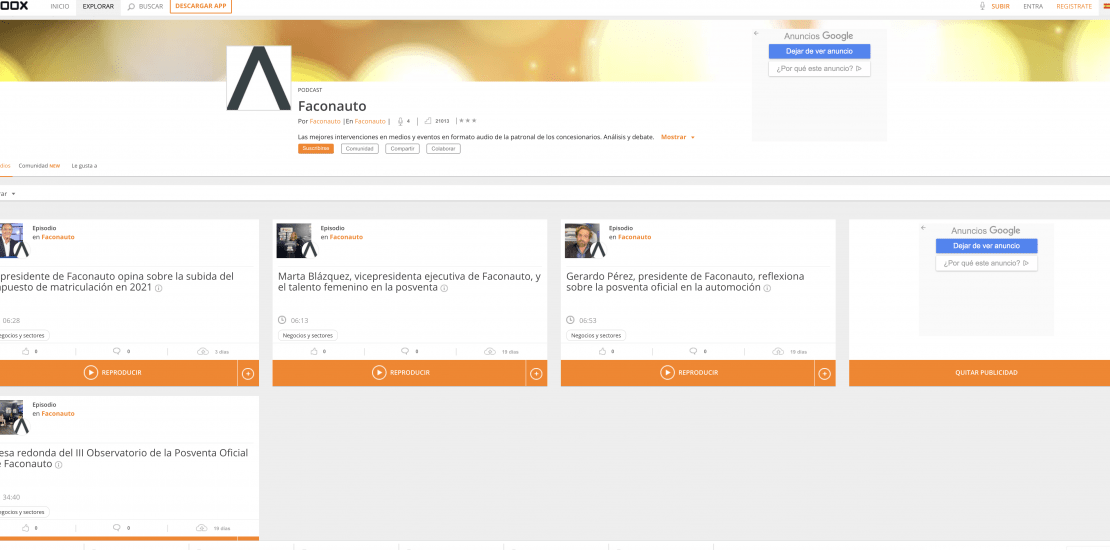Open Faconauto link in Gerardo Pérez card

coord(634,237)
